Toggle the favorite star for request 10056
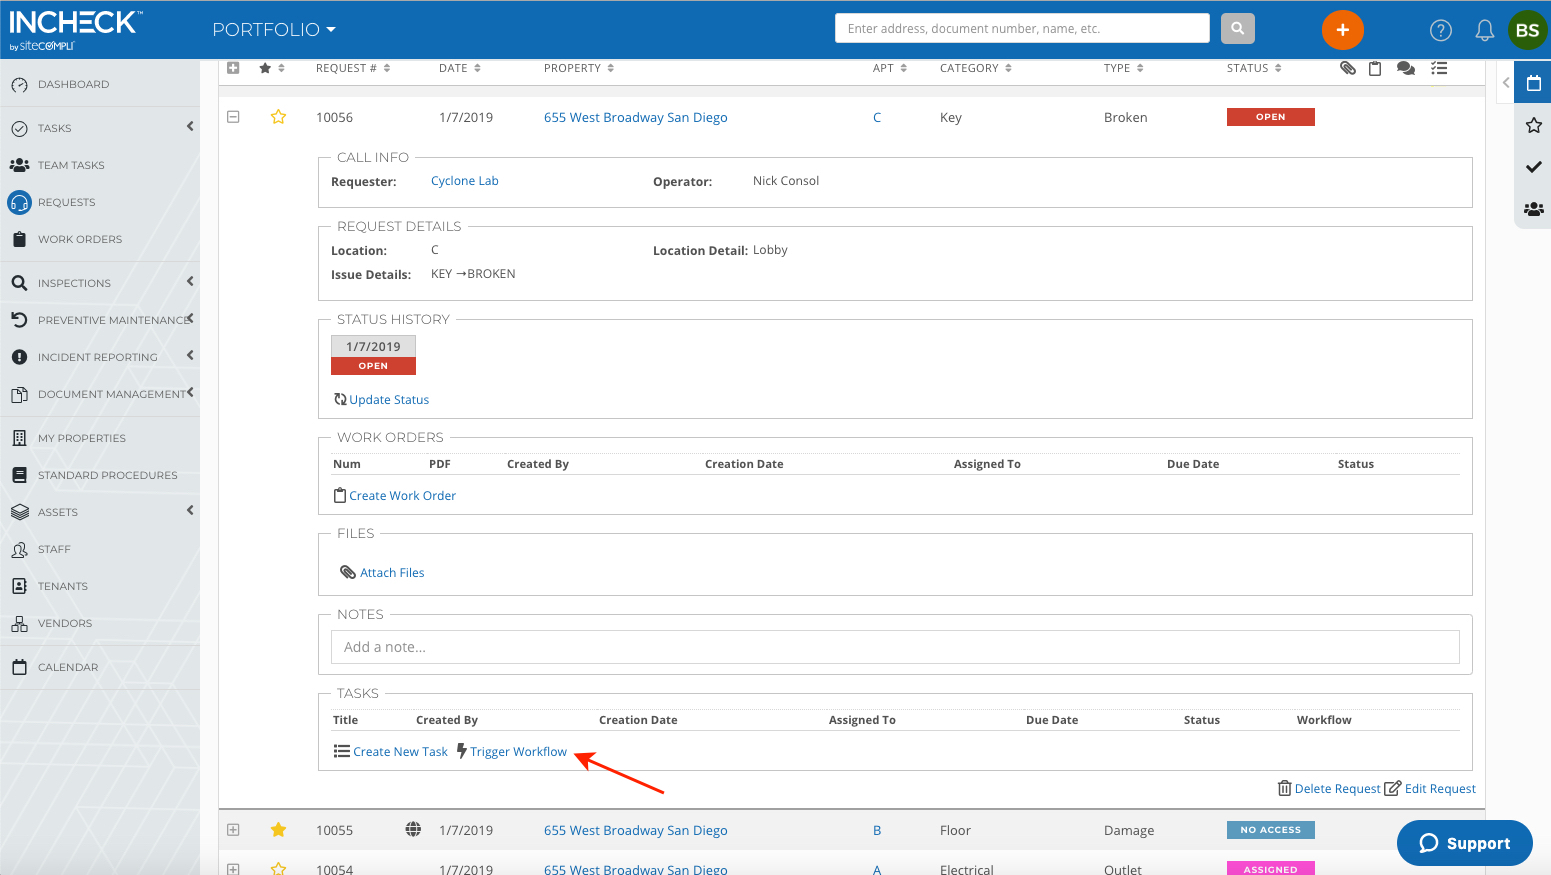 pyautogui.click(x=278, y=117)
